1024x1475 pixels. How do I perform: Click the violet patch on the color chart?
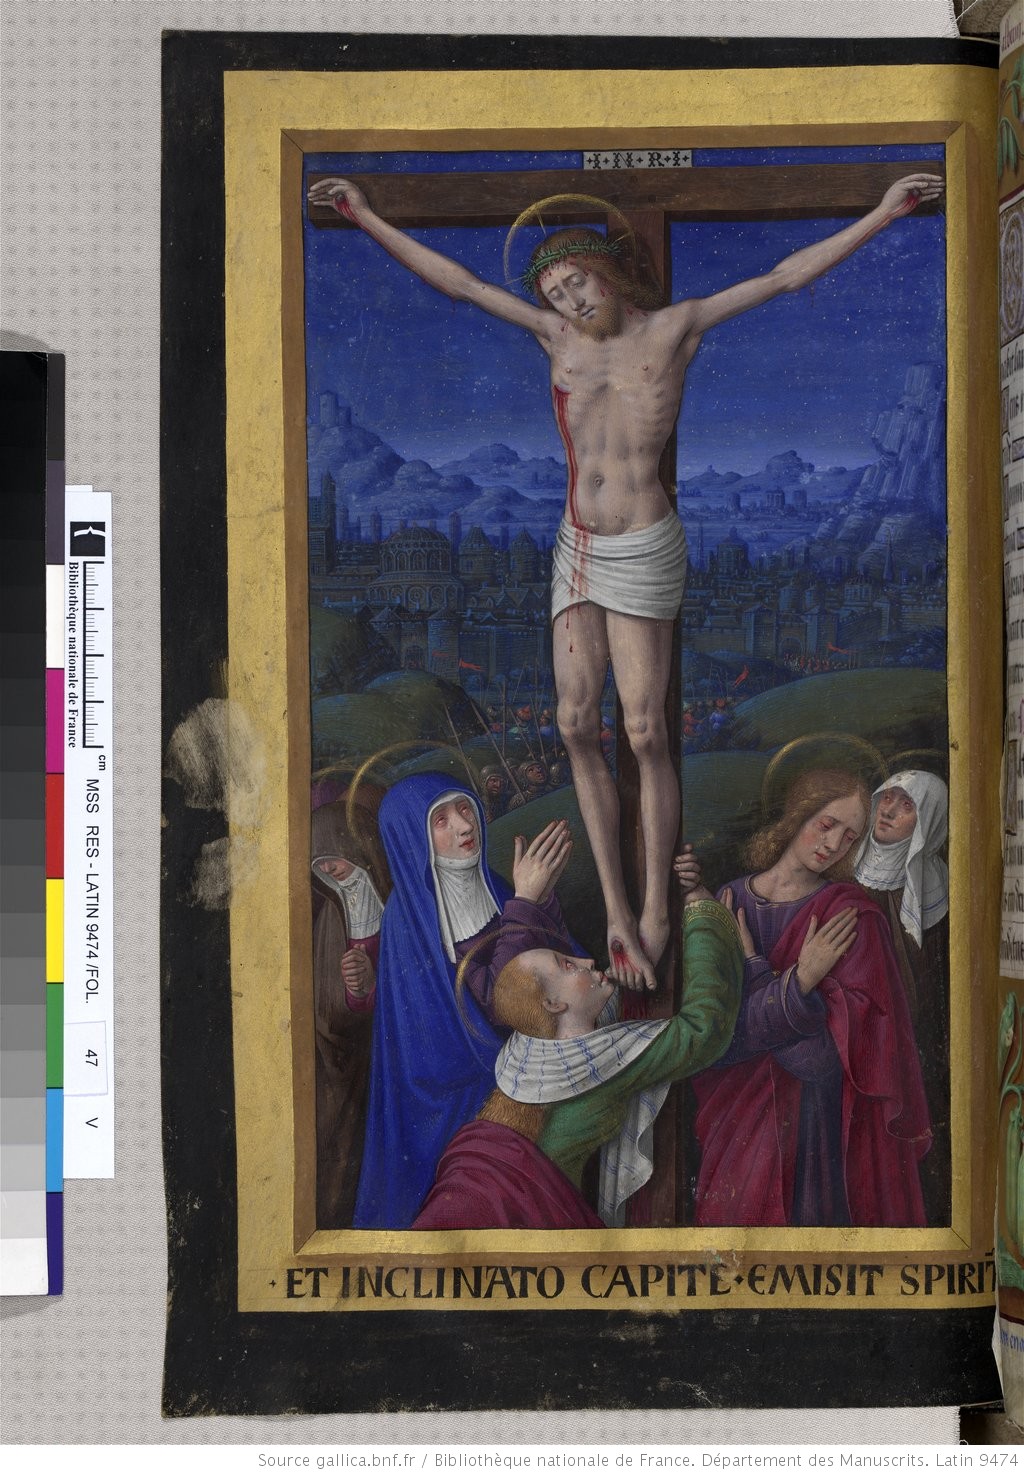[x=55, y=1243]
